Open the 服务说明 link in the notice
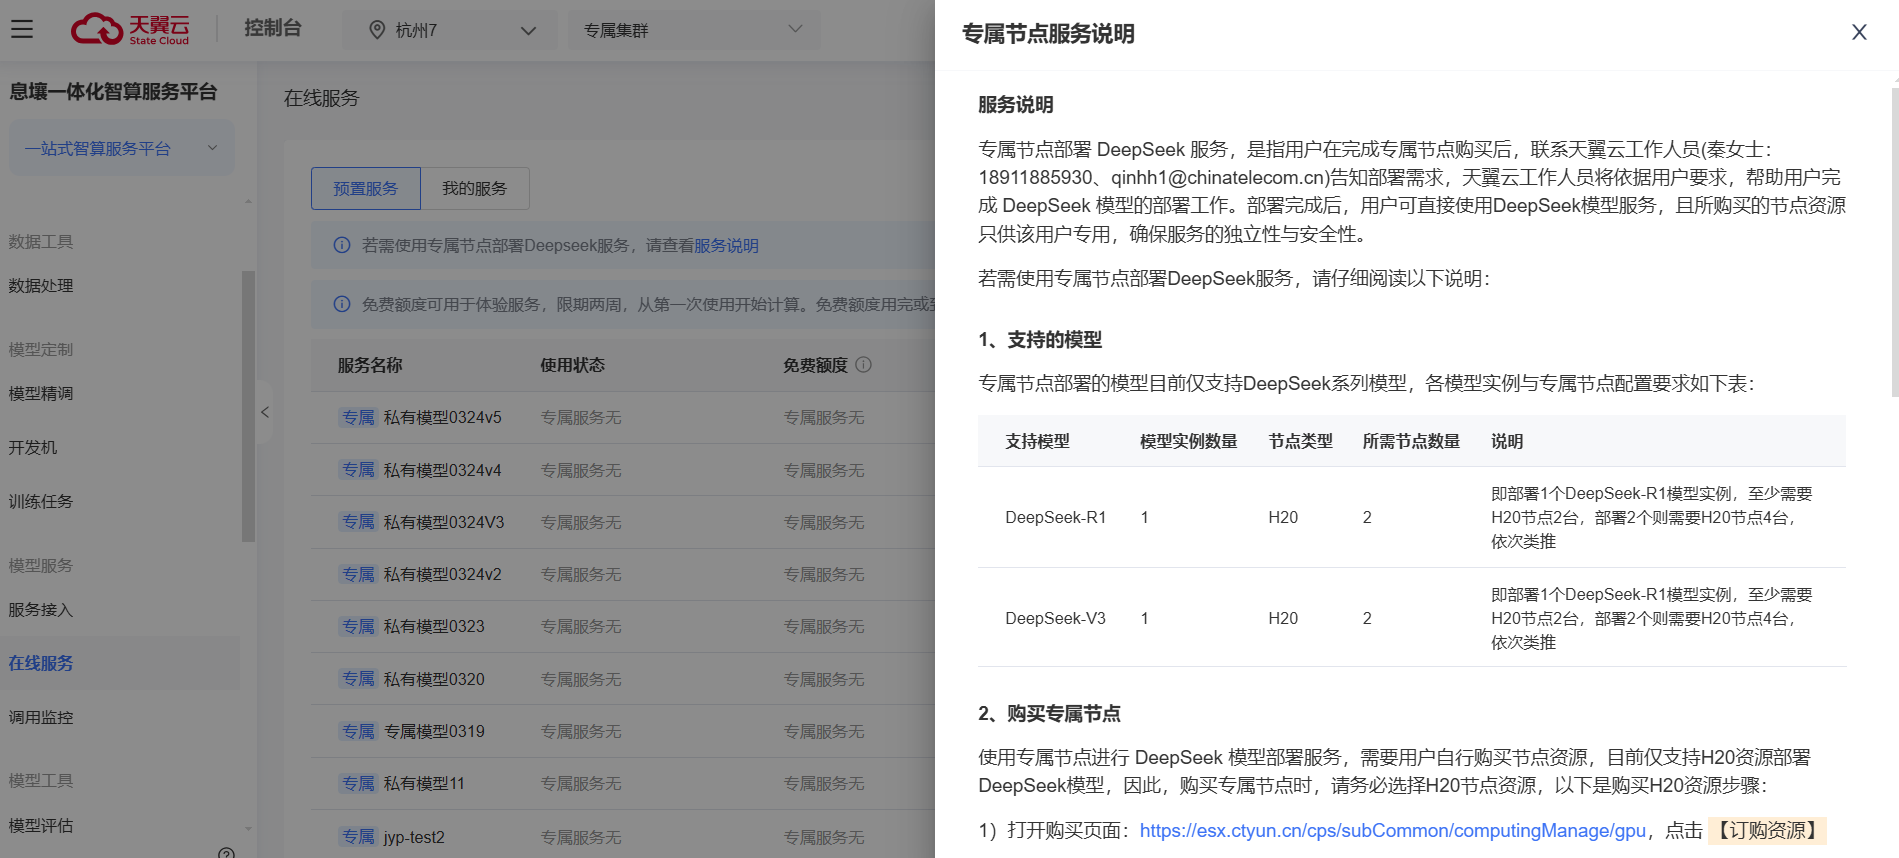The height and width of the screenshot is (858, 1899). [726, 245]
